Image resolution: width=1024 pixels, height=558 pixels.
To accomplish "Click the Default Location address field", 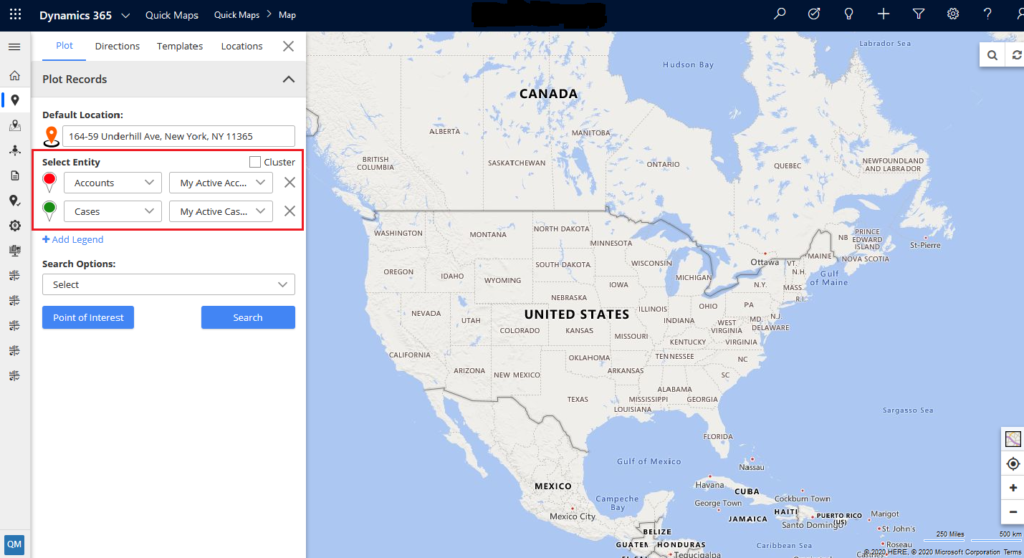I will (178, 136).
